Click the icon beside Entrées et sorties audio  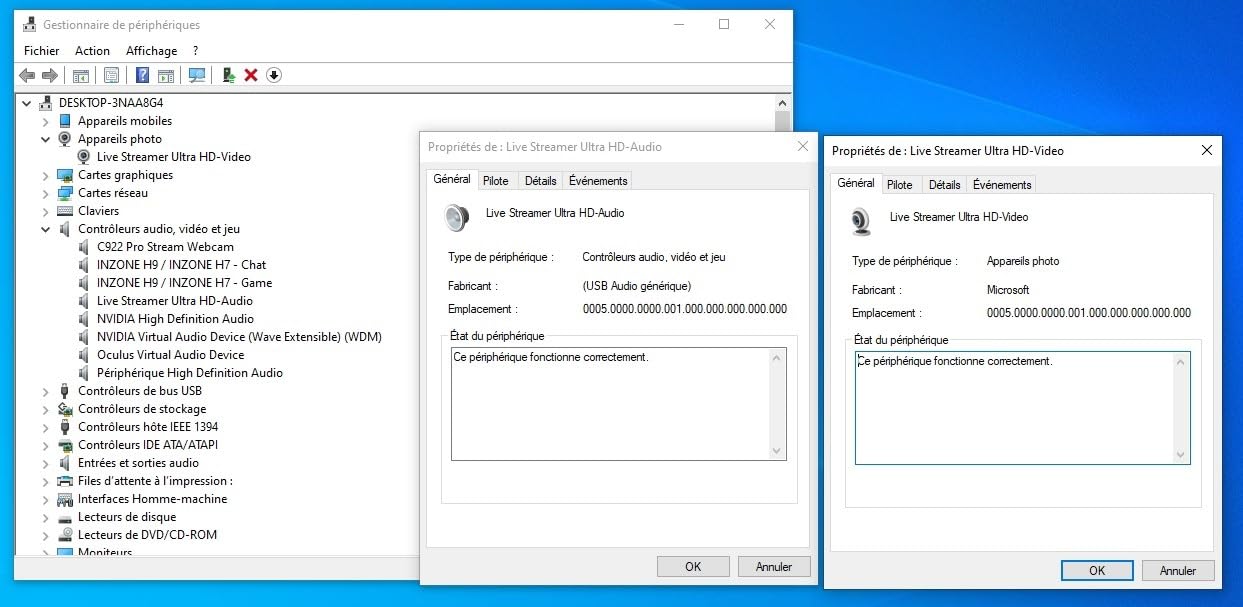(x=65, y=463)
